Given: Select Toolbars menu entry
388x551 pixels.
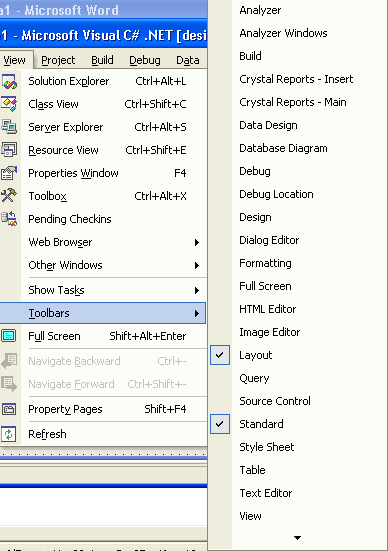Looking at the screenshot, I should 103,313.
